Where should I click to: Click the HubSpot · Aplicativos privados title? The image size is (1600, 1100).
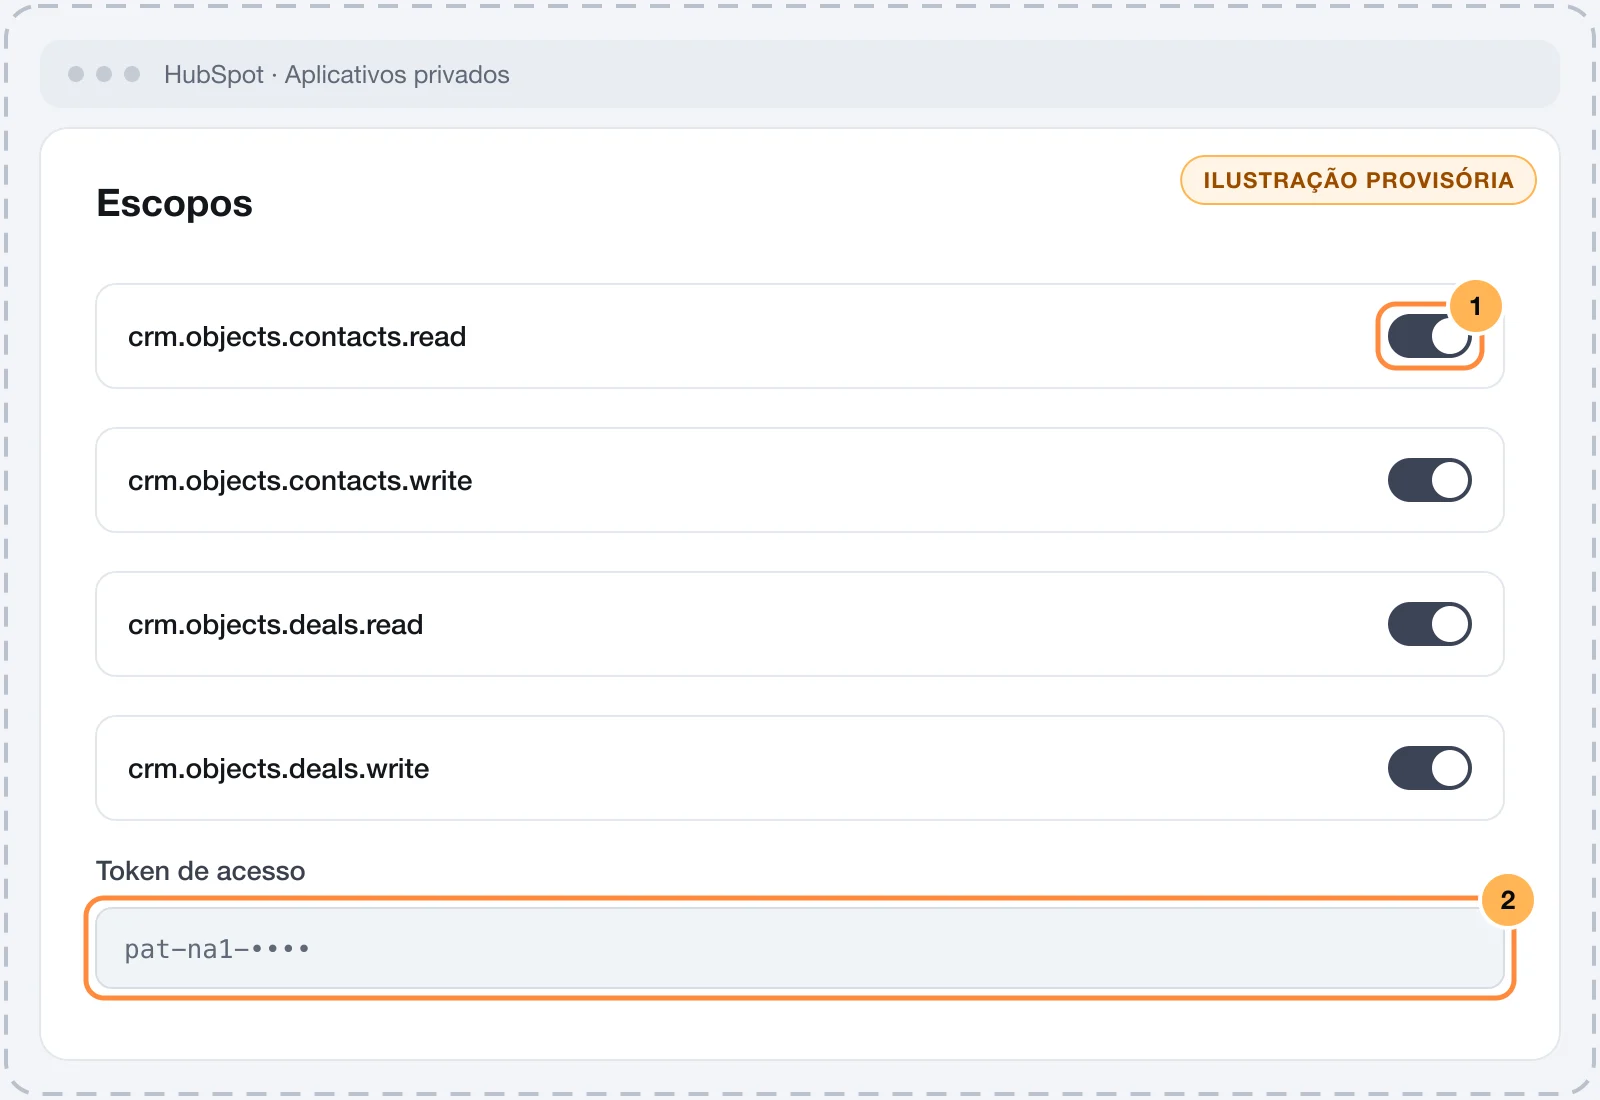(x=337, y=75)
